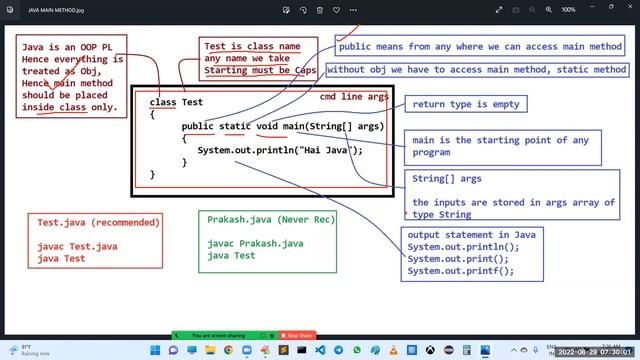
Task: Enter full screen view with the expand arrows
Action: point(499,10)
